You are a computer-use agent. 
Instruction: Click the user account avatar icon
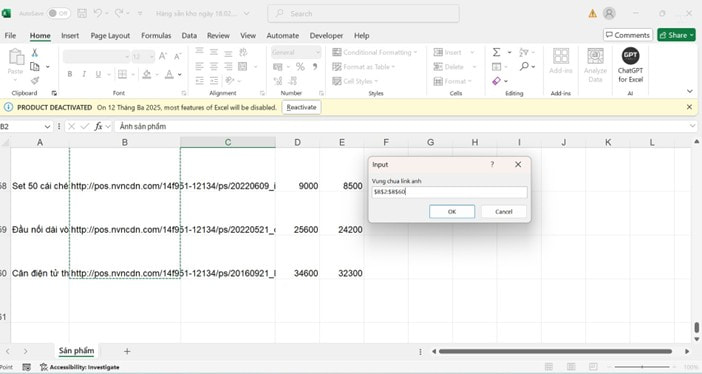click(x=609, y=13)
